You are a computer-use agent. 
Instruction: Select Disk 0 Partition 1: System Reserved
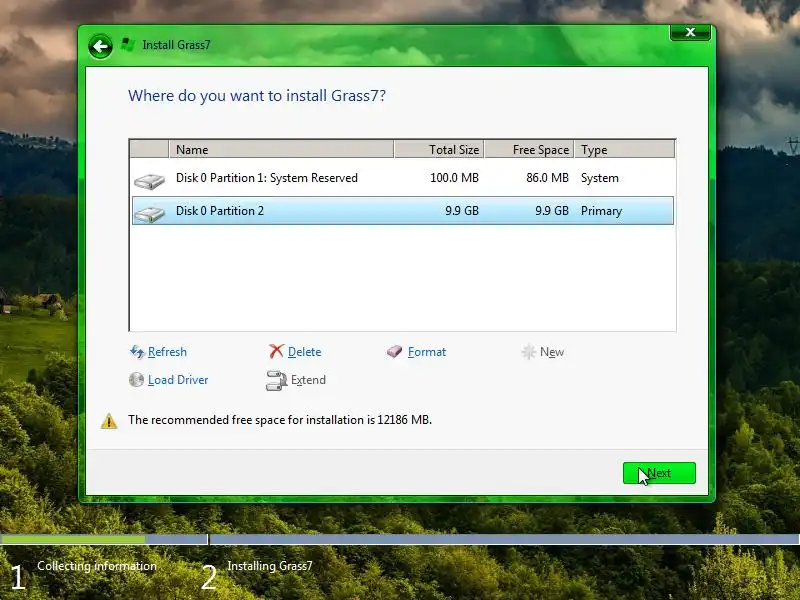coord(403,178)
